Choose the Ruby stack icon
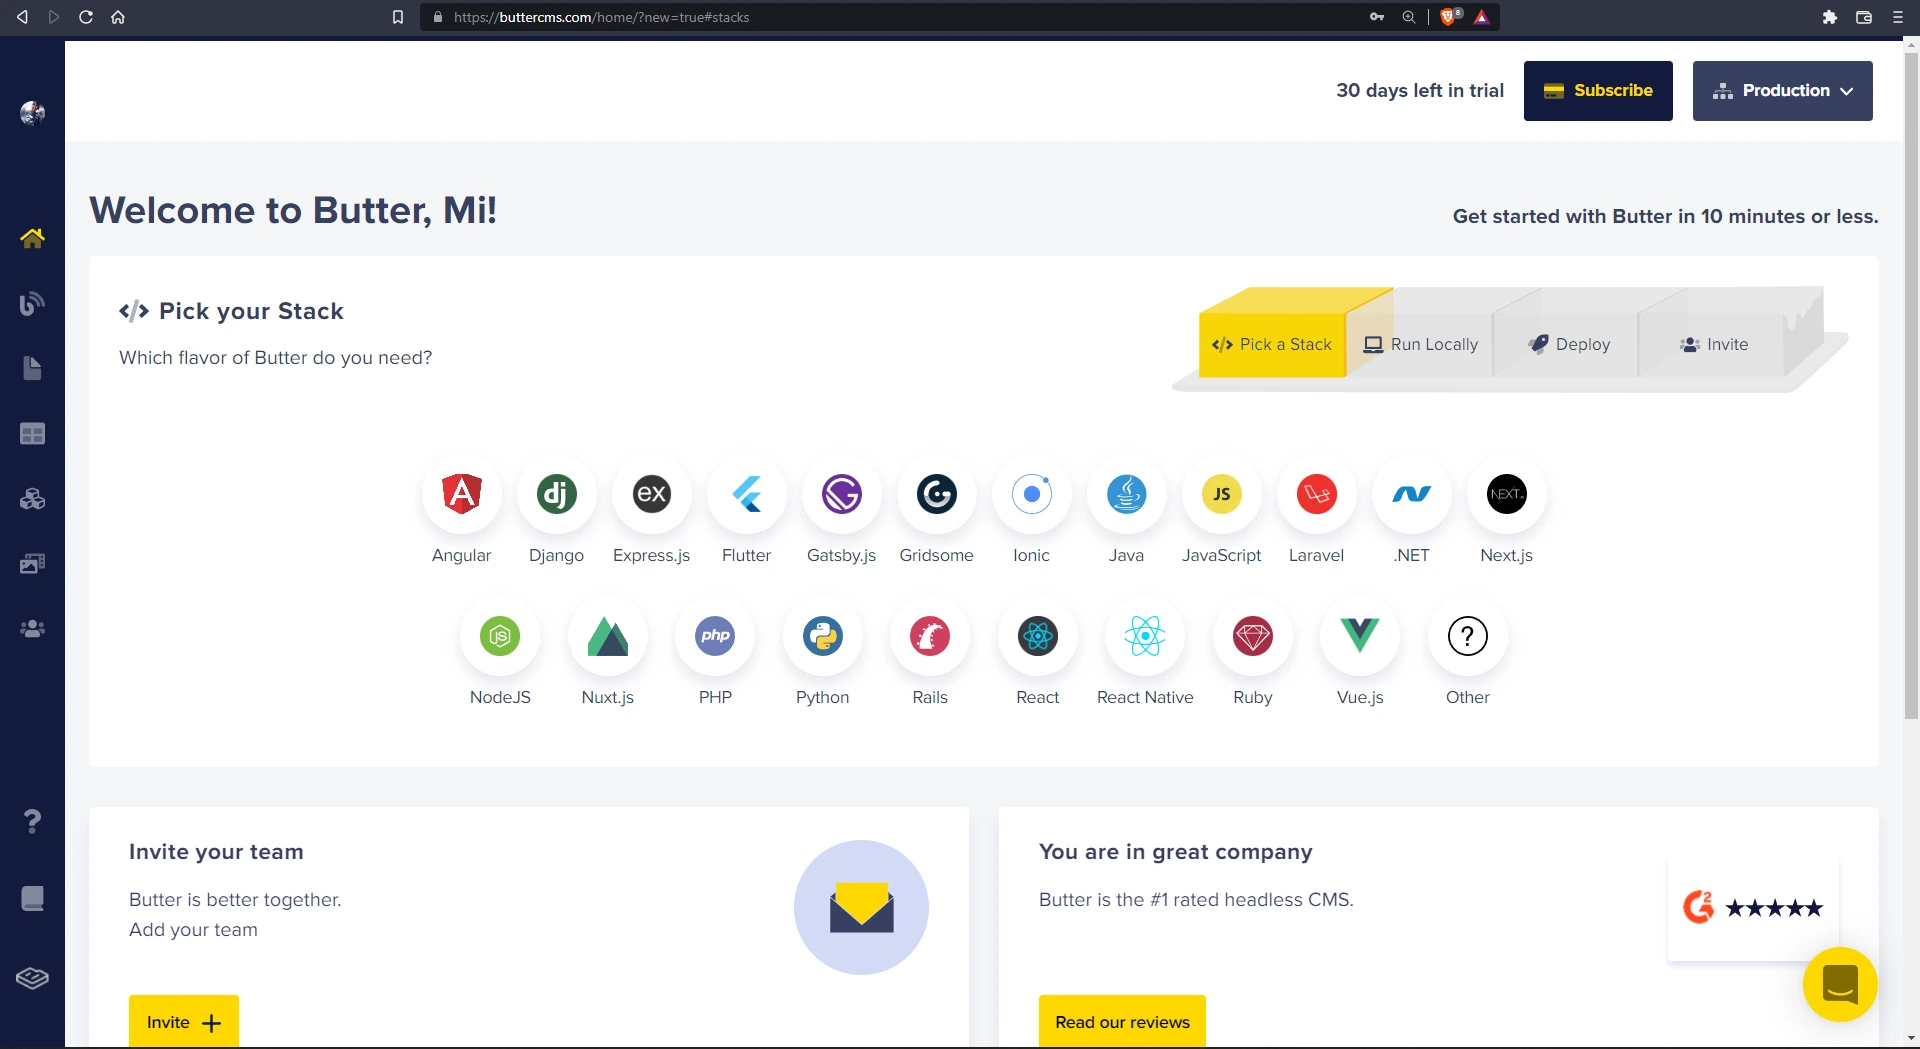1920x1049 pixels. 1252,635
